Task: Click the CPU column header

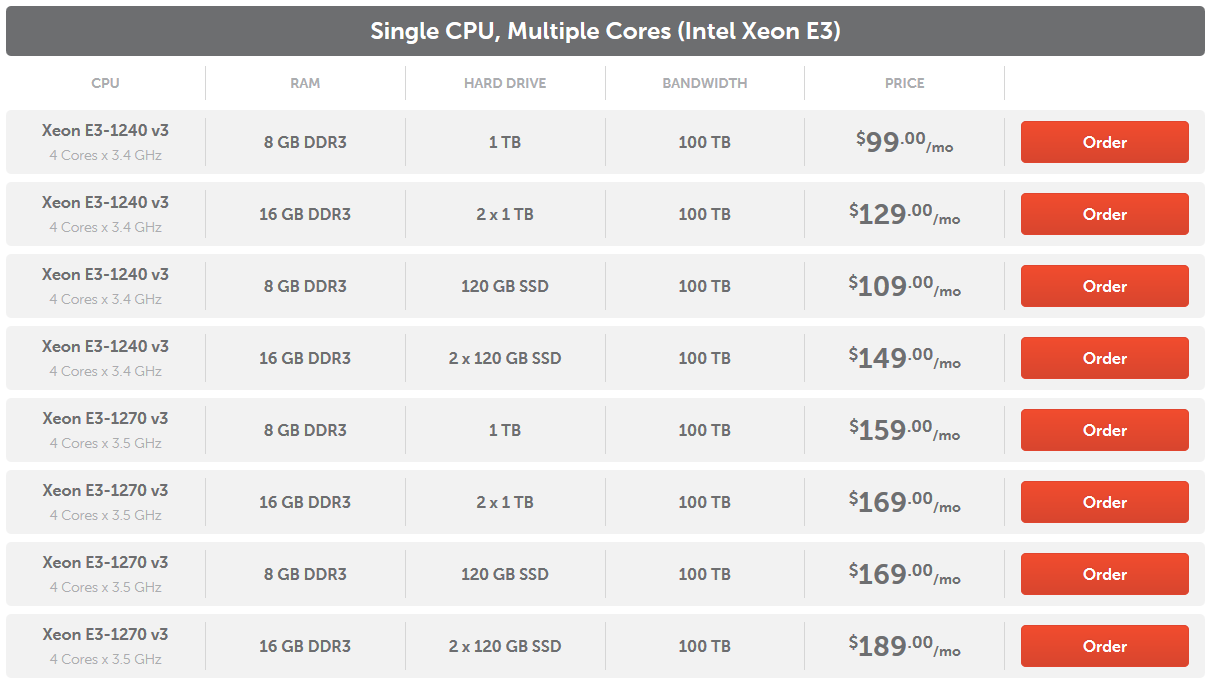Action: 105,83
